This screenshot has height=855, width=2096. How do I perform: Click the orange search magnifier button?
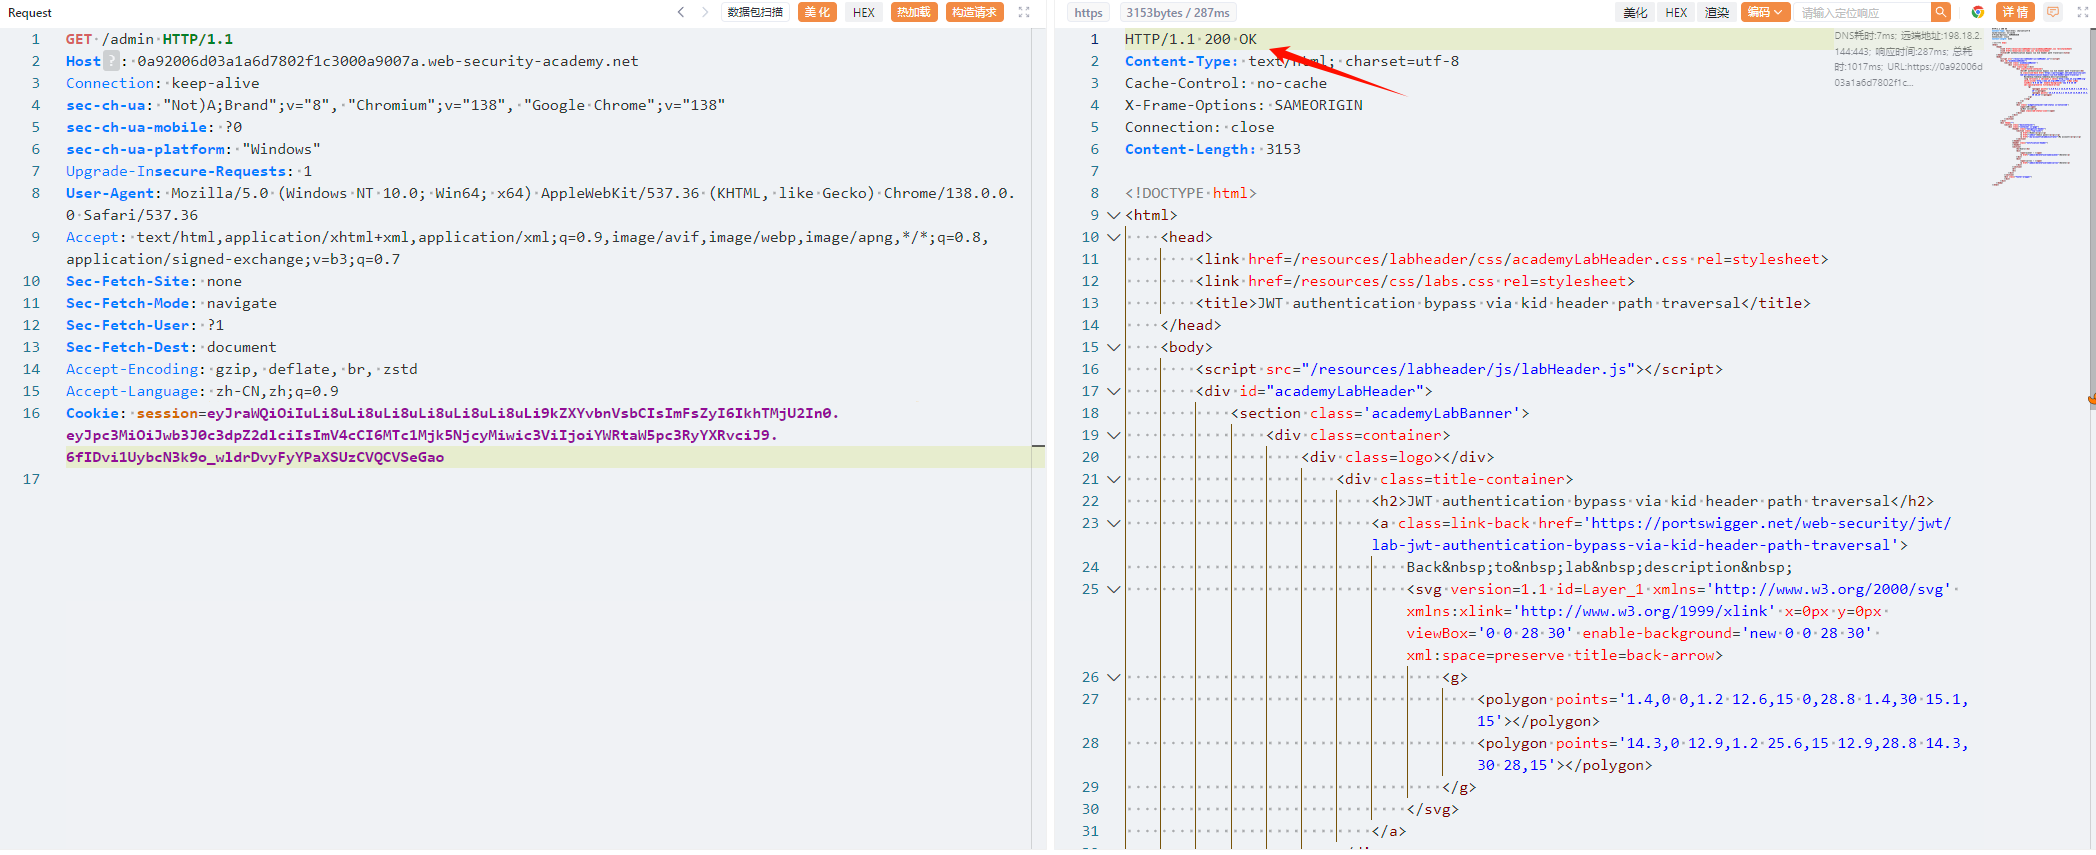click(1941, 12)
